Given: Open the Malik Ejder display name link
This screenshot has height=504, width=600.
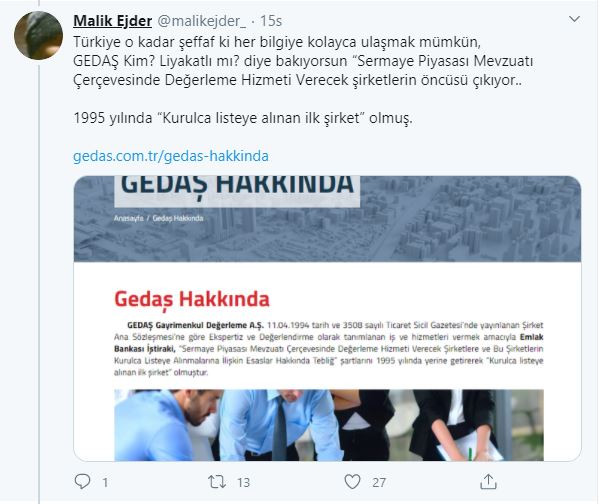Looking at the screenshot, I should [112, 21].
